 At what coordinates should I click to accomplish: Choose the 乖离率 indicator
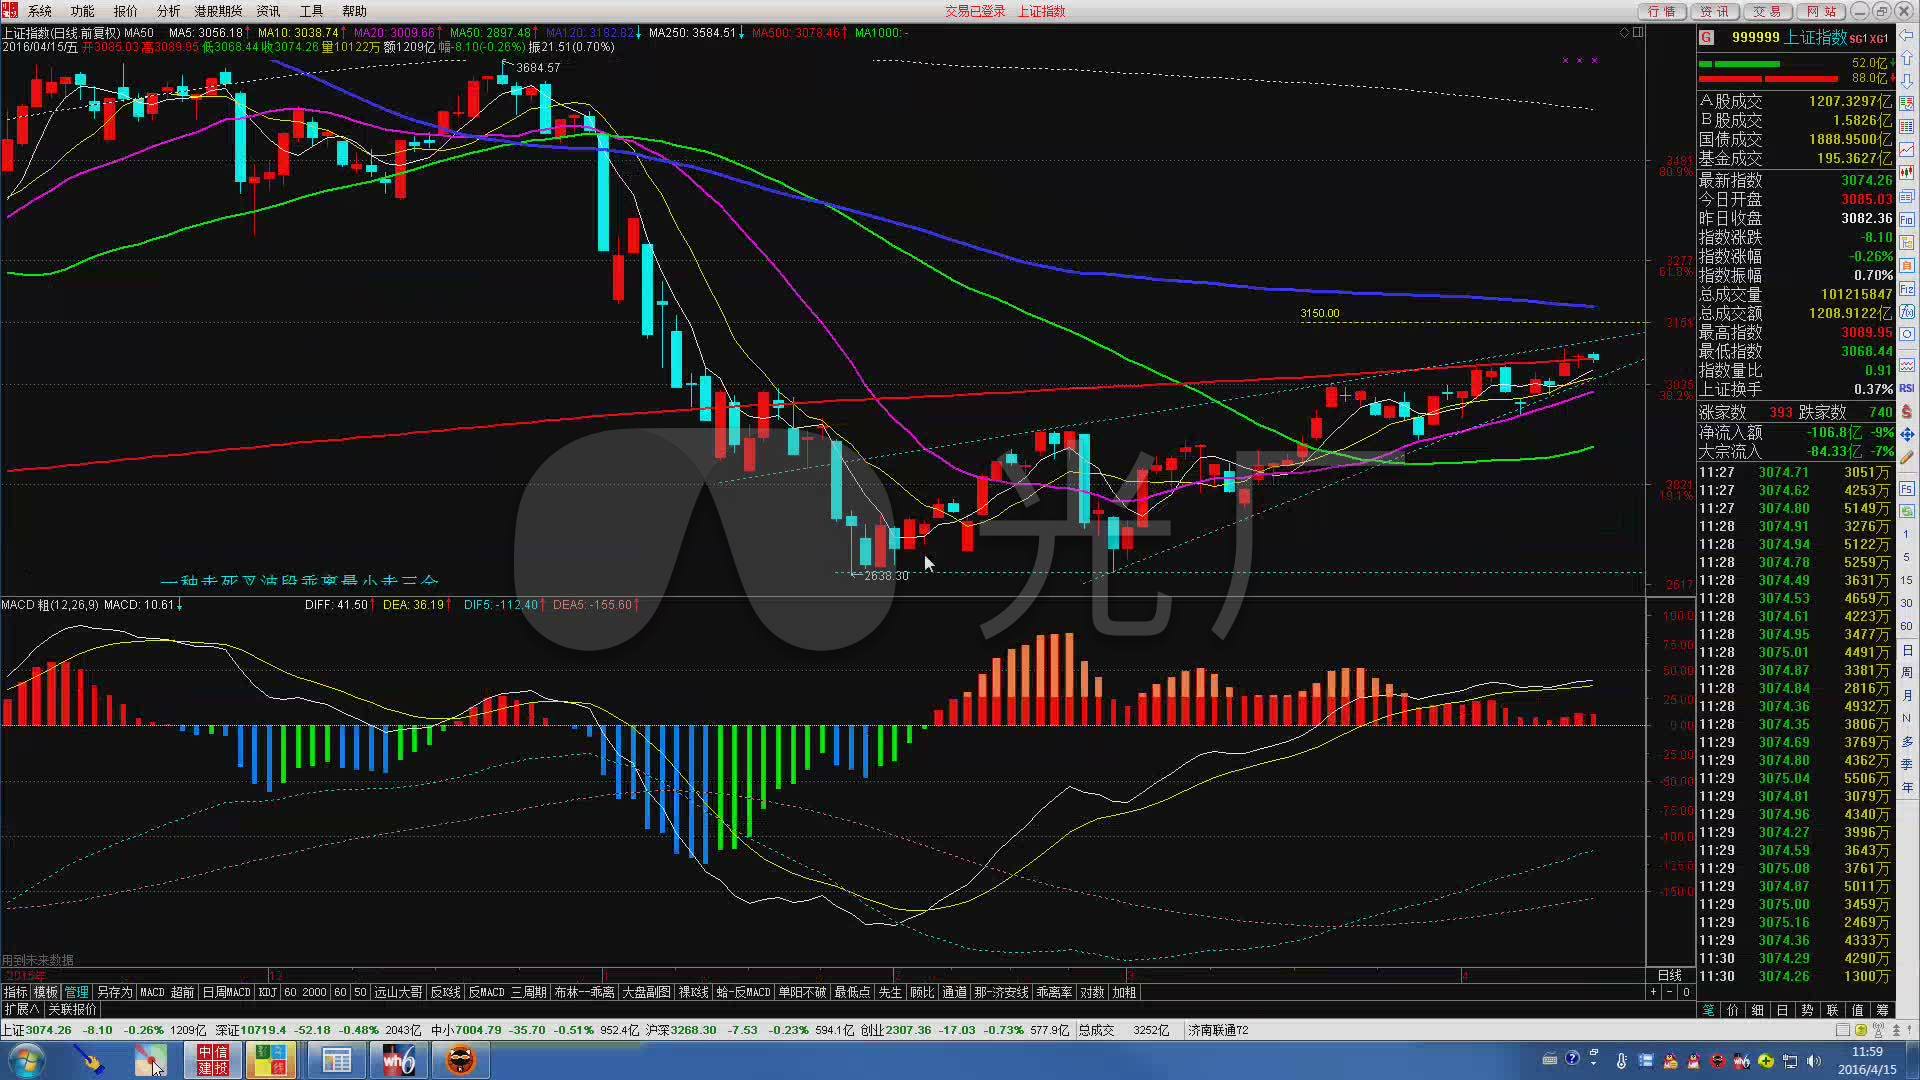[1054, 992]
